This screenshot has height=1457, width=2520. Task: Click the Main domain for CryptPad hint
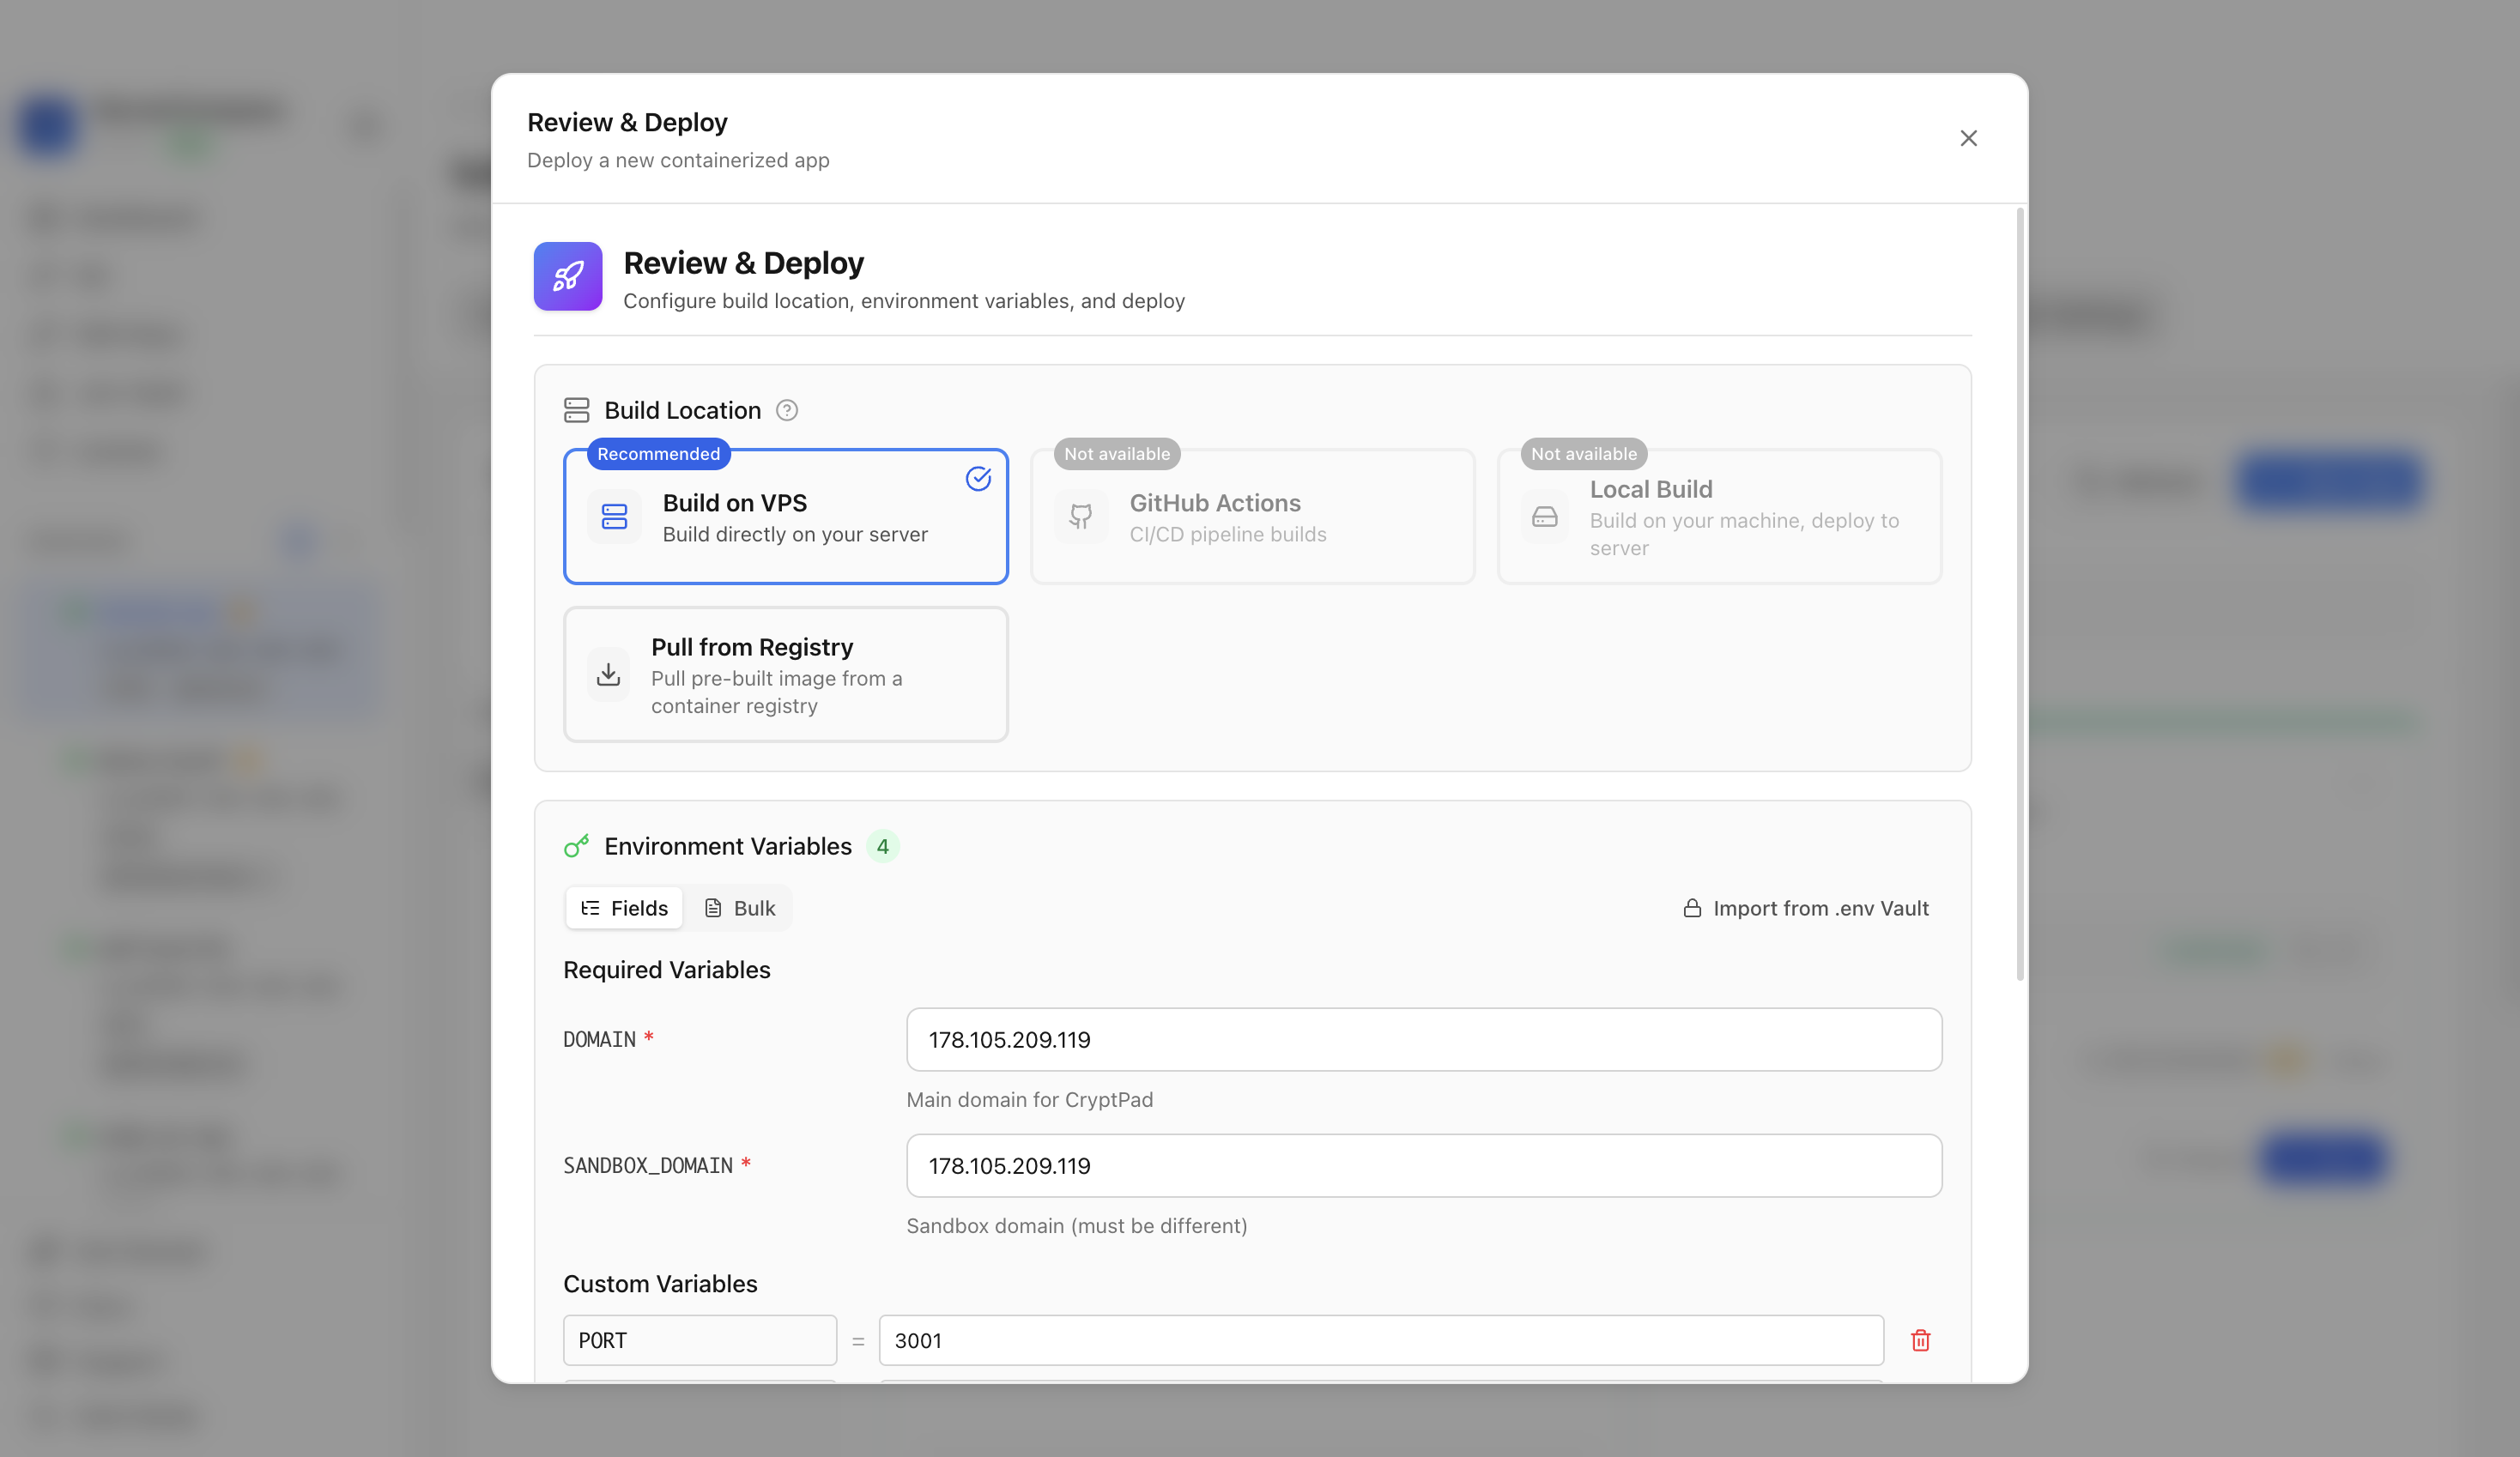tap(1030, 1100)
